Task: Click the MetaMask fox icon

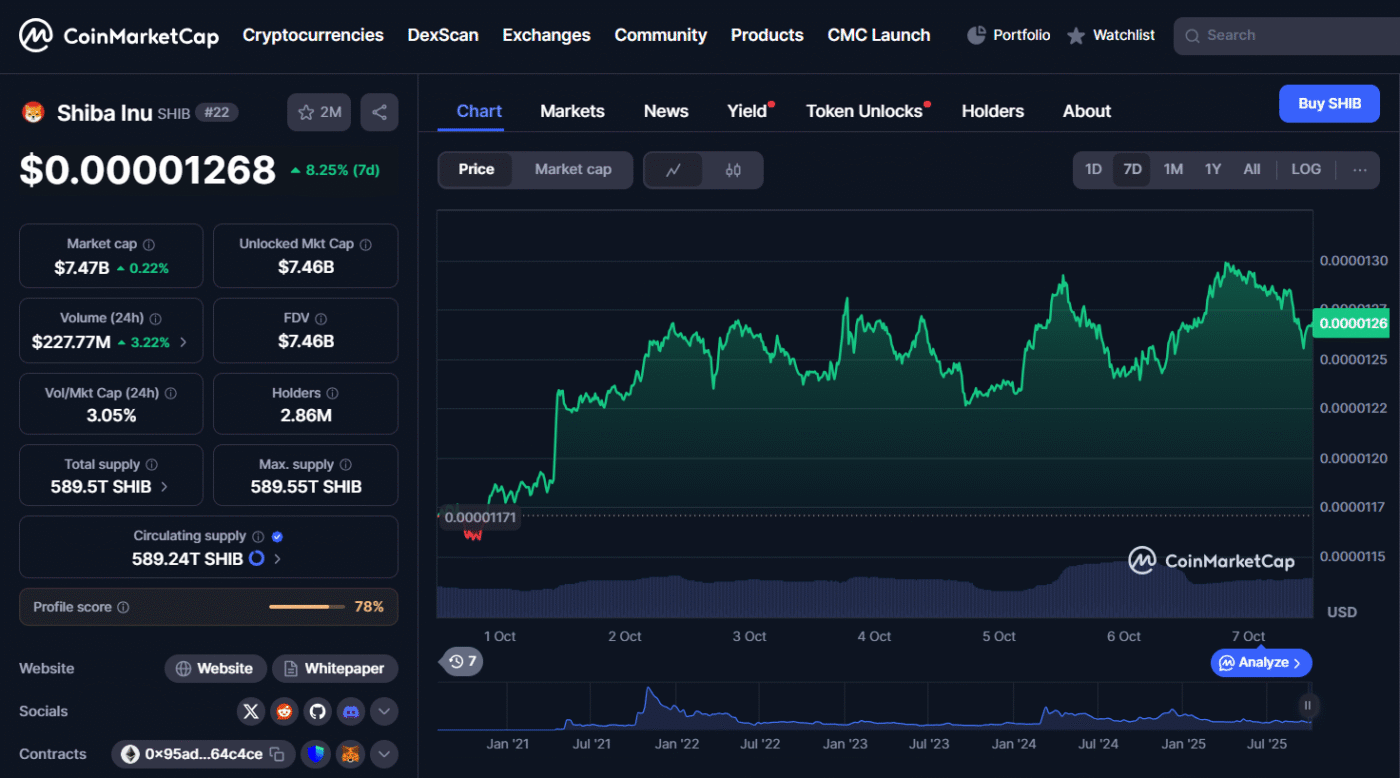Action: [x=350, y=754]
